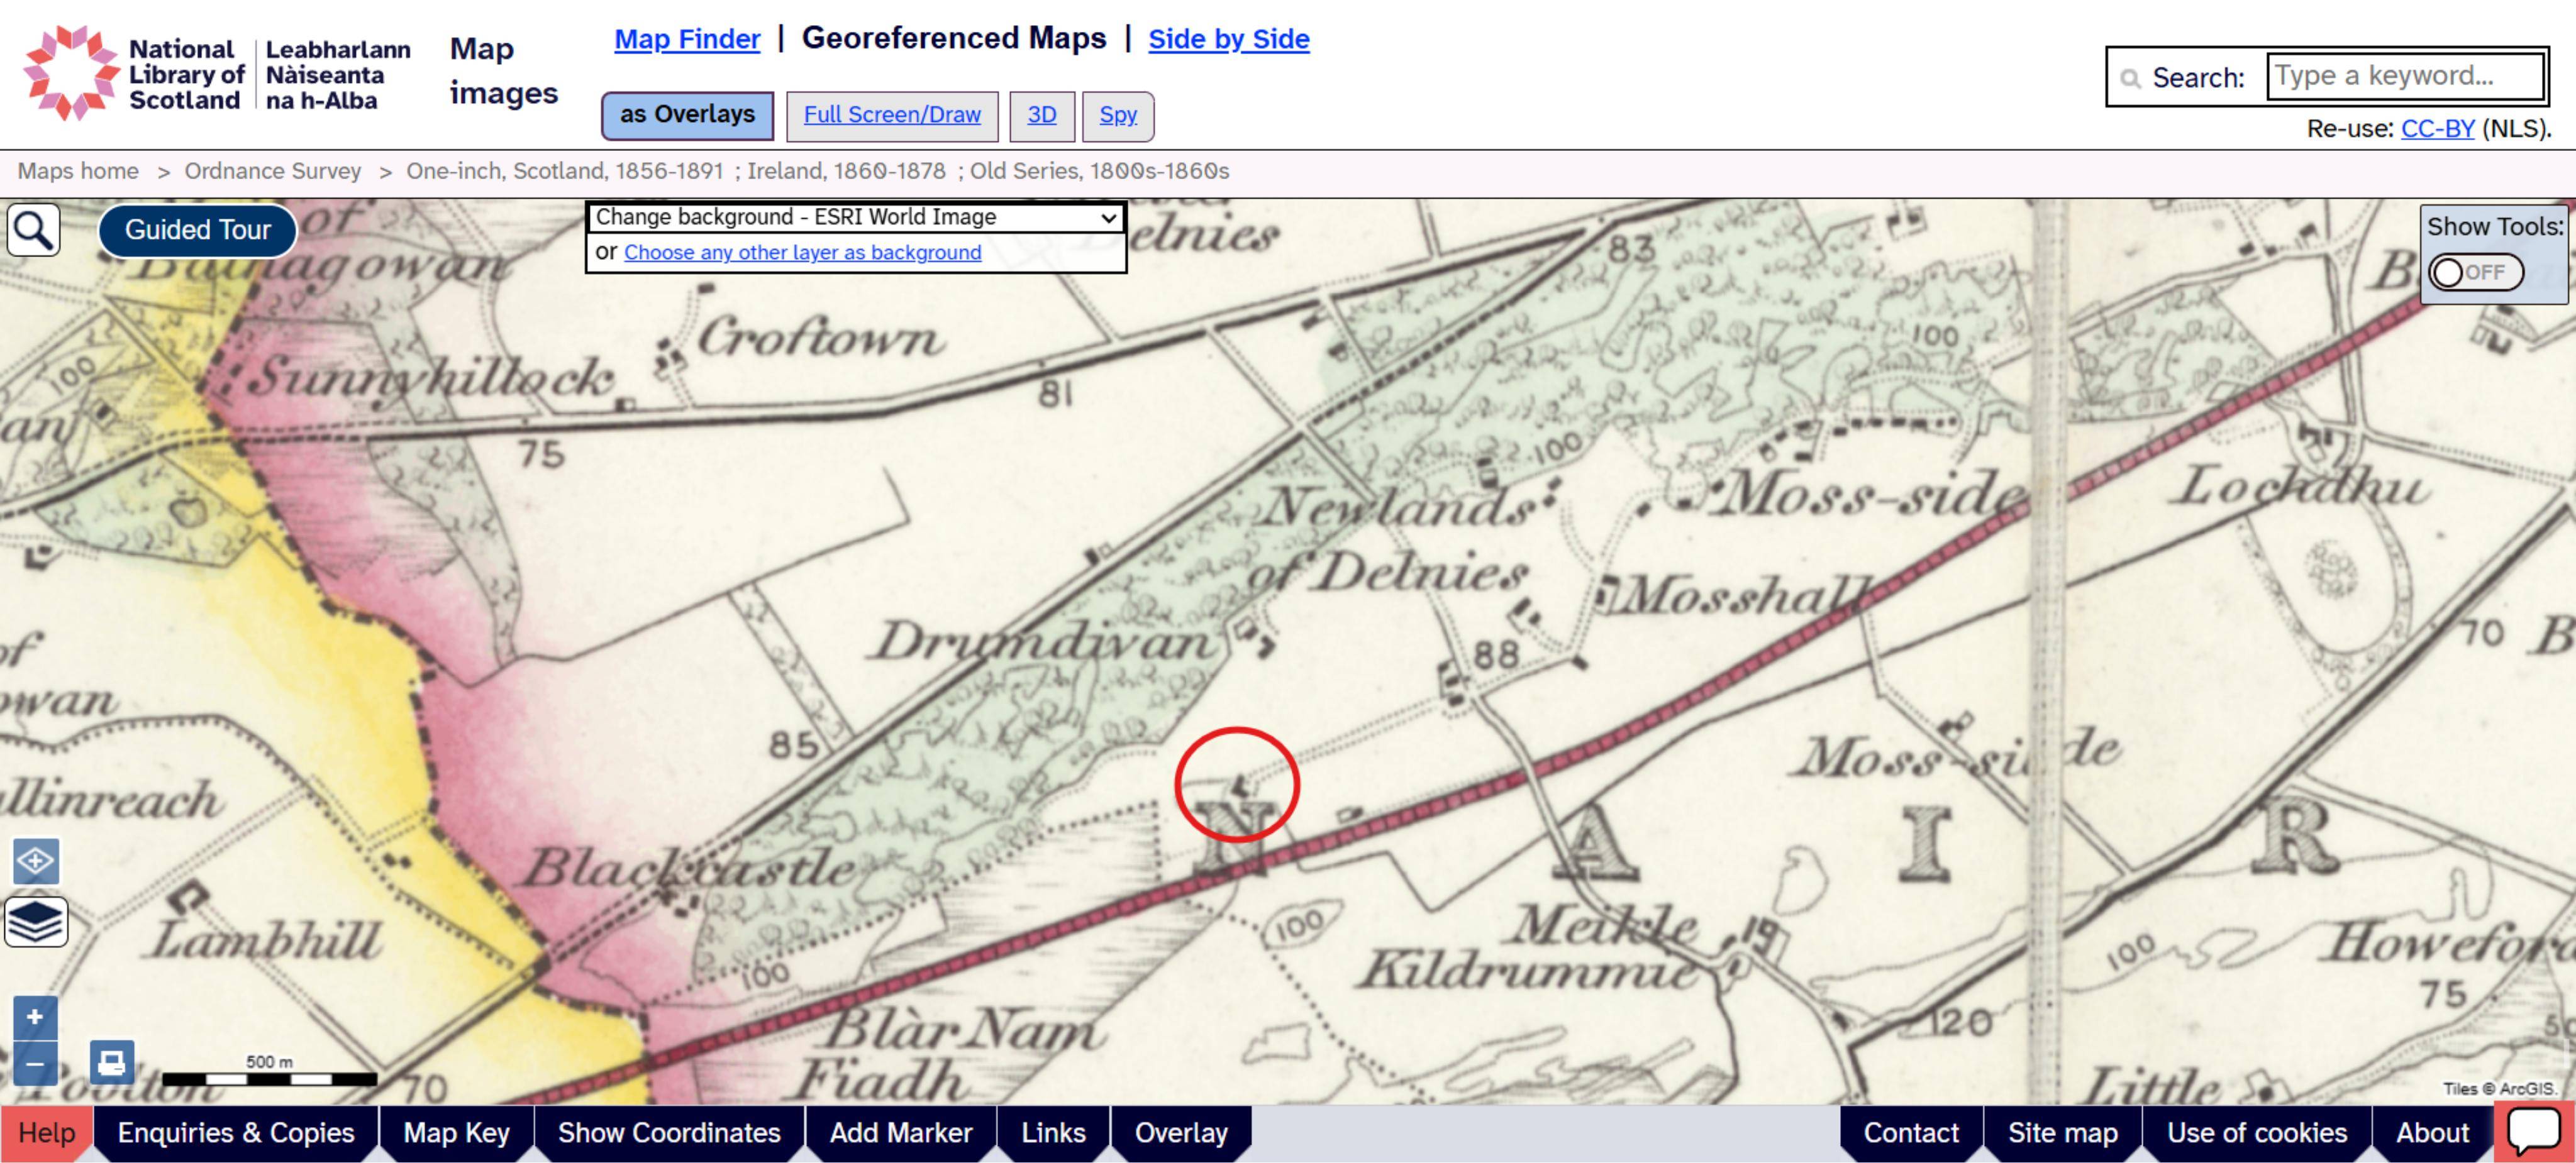
Task: Select the as Overlays tab
Action: pyautogui.click(x=687, y=115)
